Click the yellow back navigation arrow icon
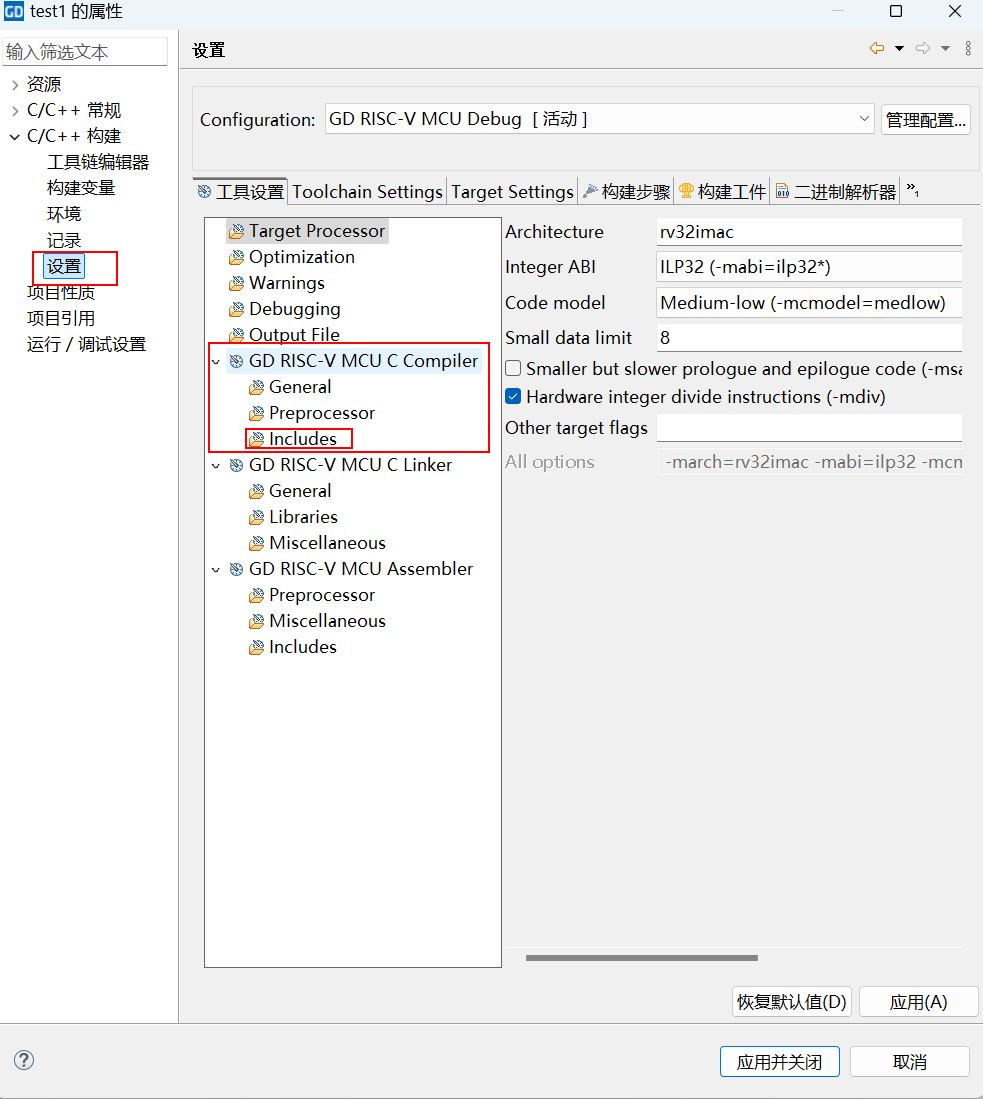Viewport: 983px width, 1099px height. (876, 47)
